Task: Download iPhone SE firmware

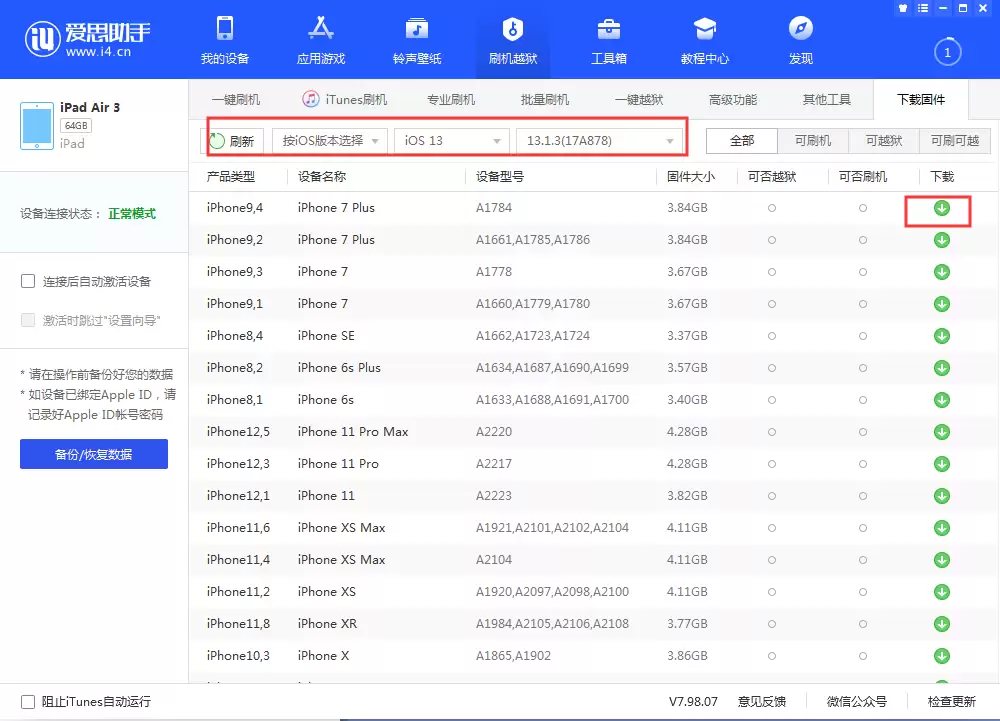Action: click(941, 335)
